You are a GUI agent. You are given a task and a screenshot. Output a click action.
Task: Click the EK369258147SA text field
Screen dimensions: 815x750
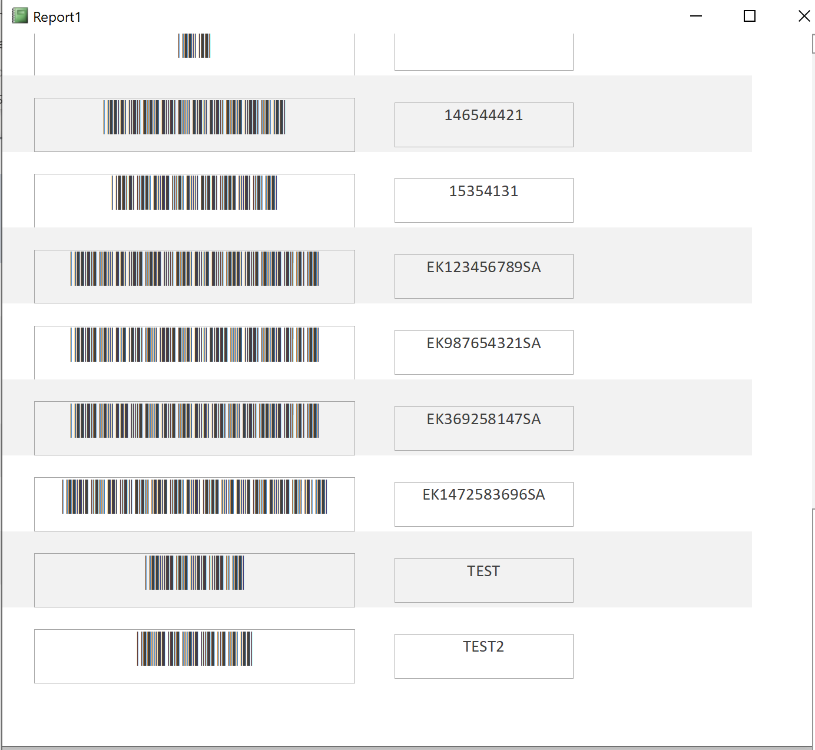click(x=484, y=428)
